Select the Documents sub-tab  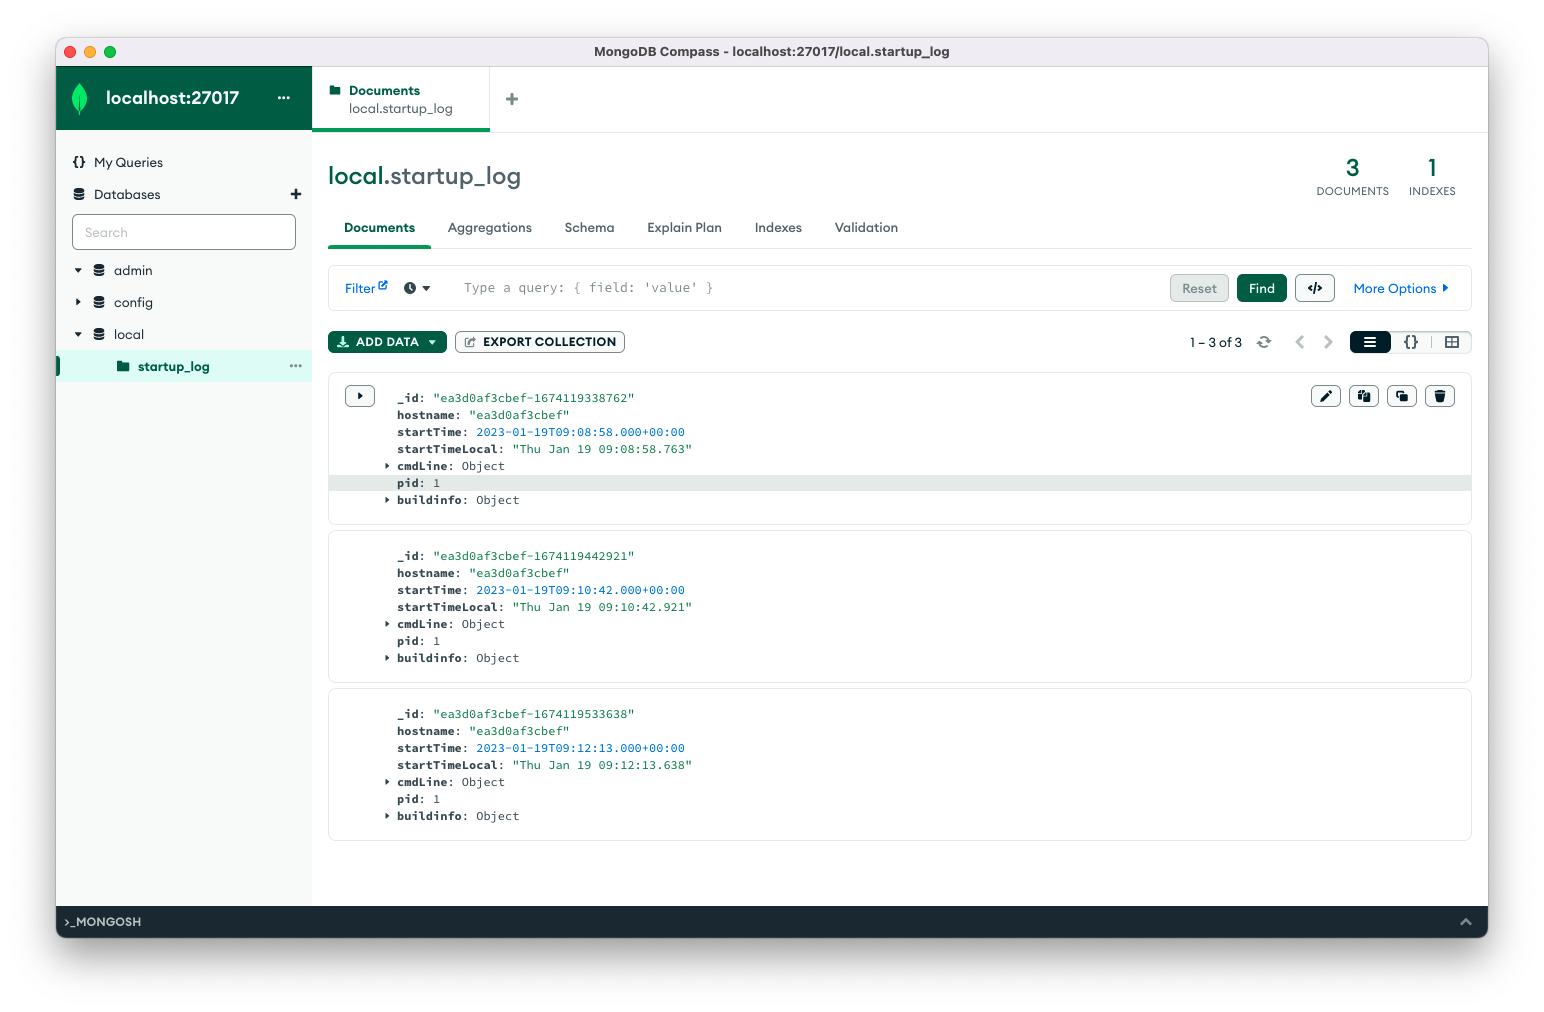(x=379, y=228)
